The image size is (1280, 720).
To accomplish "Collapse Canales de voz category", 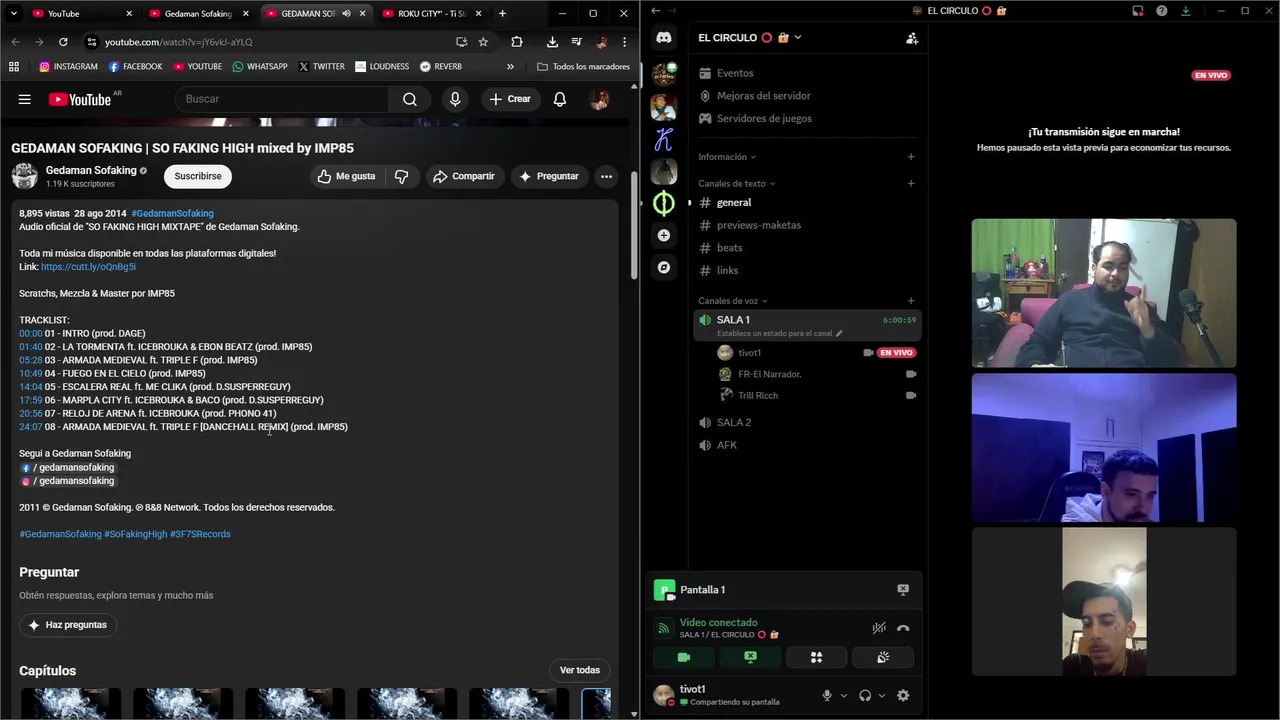I will point(733,301).
